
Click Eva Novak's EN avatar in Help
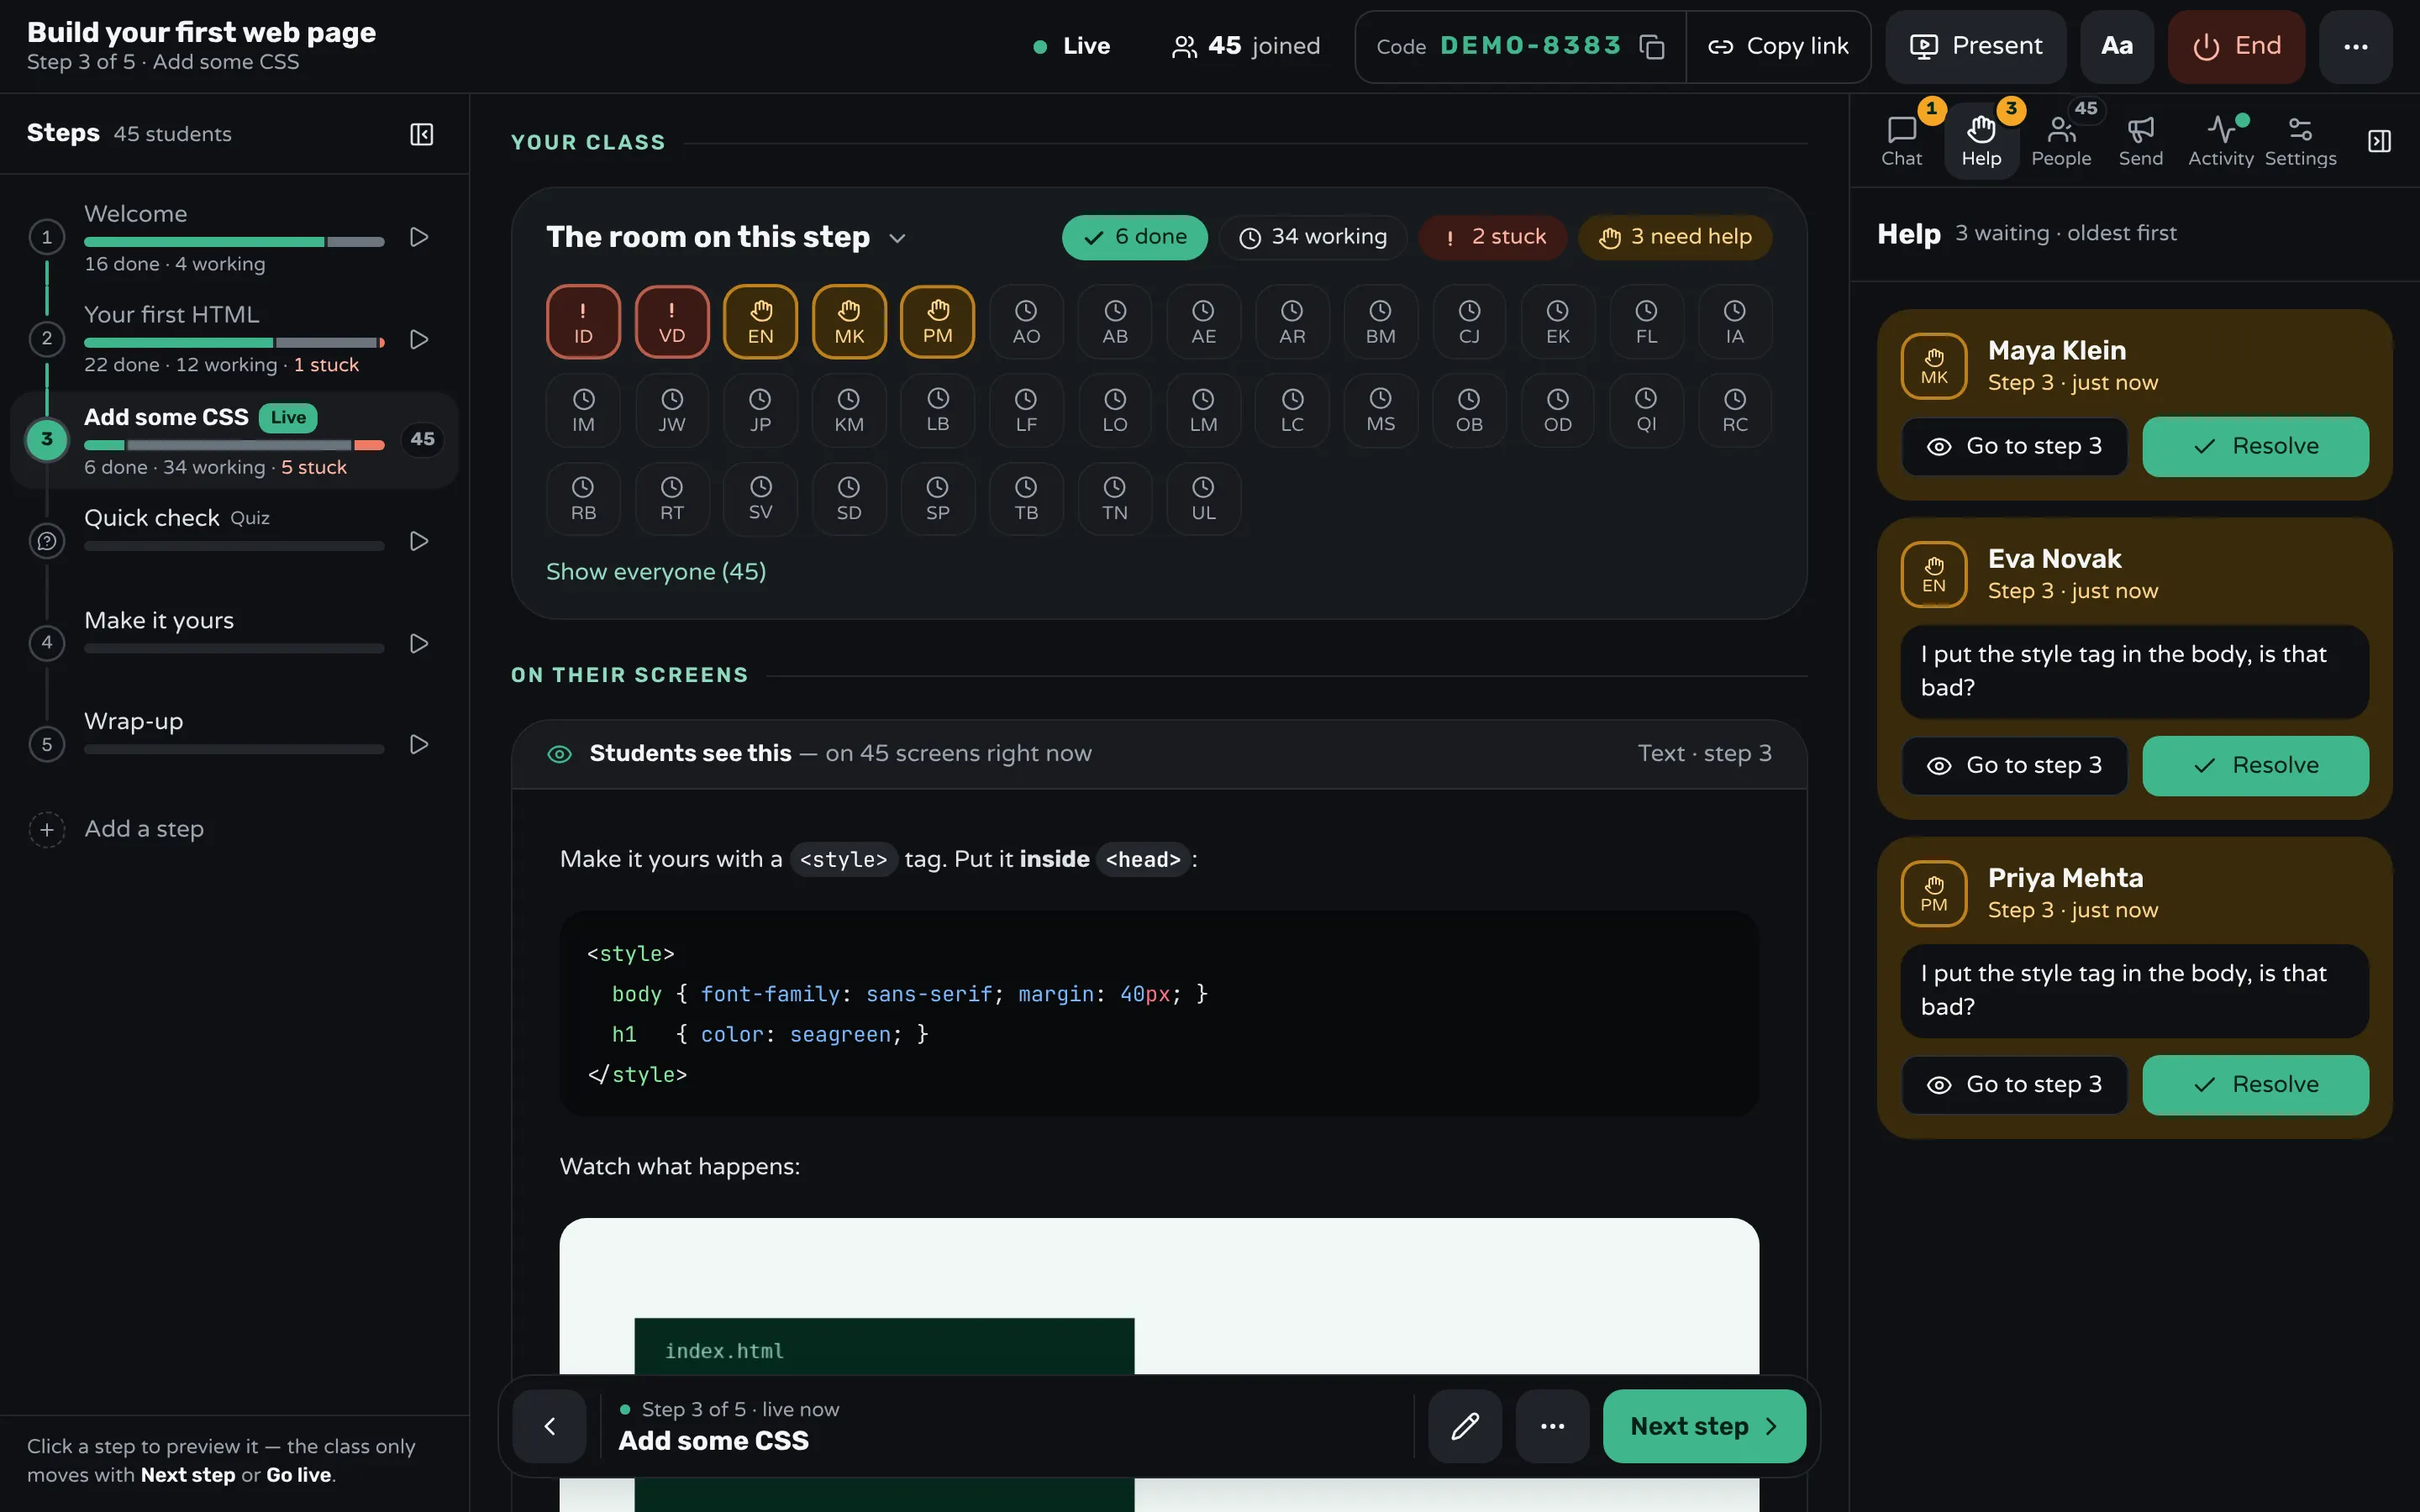point(1934,574)
